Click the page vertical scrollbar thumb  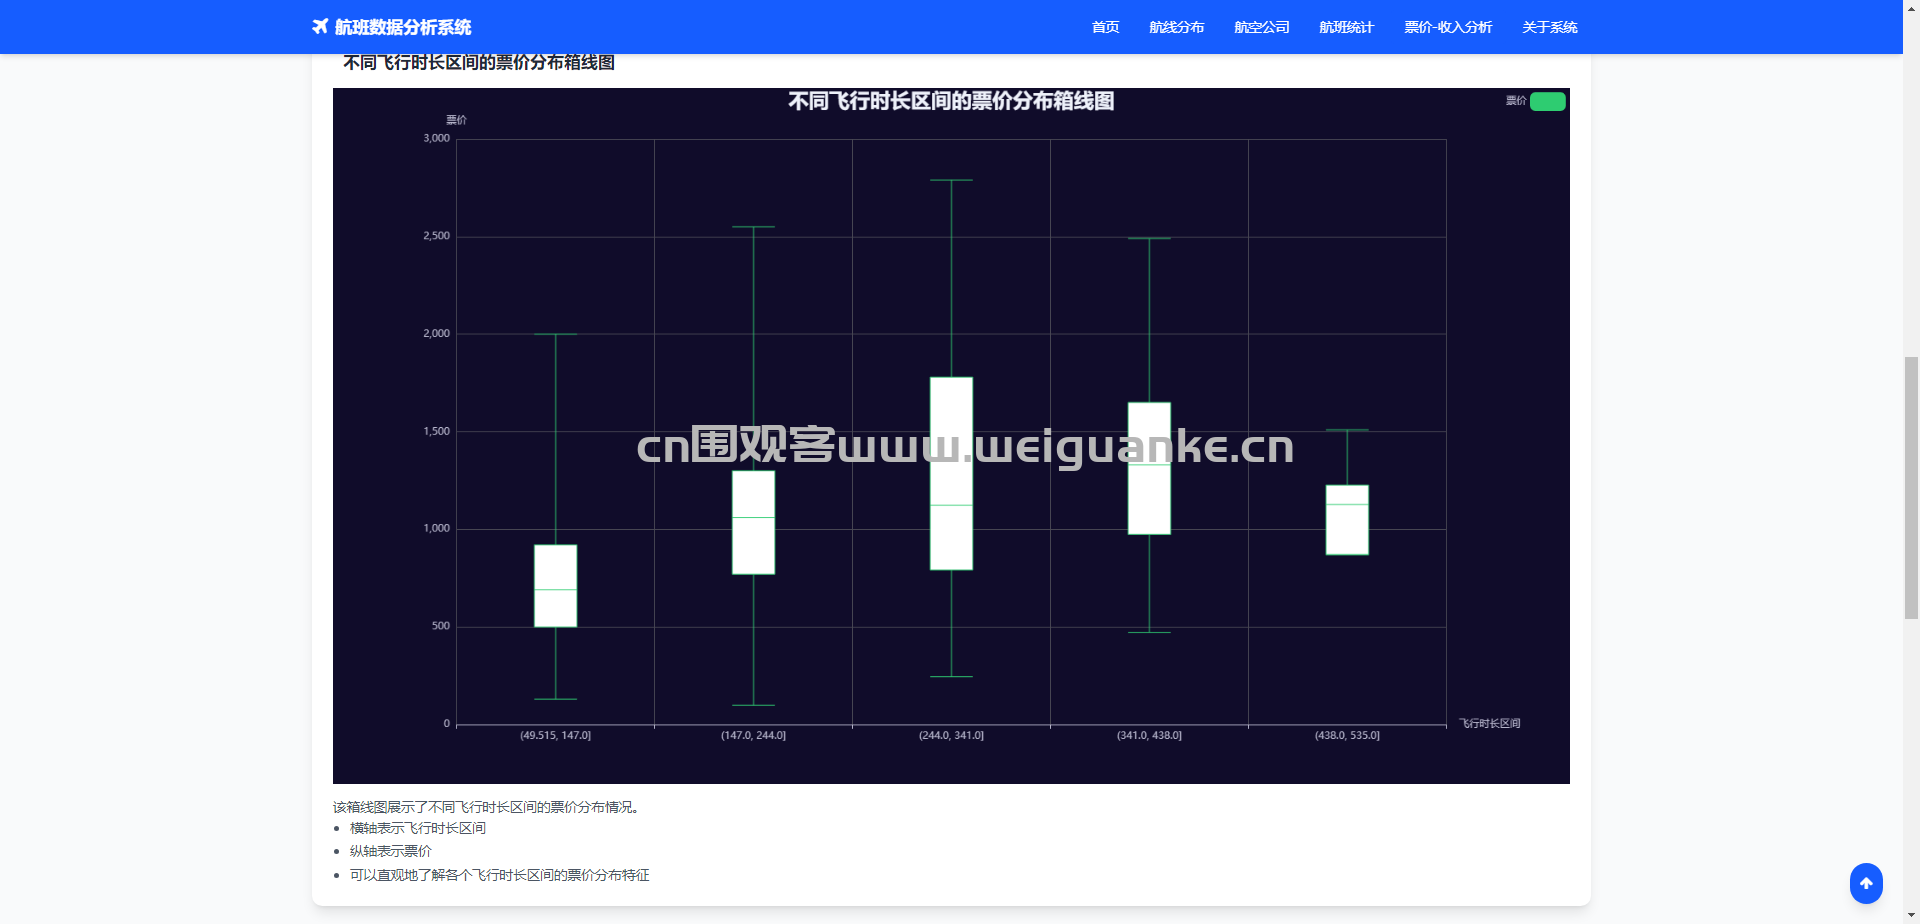coord(1911,488)
